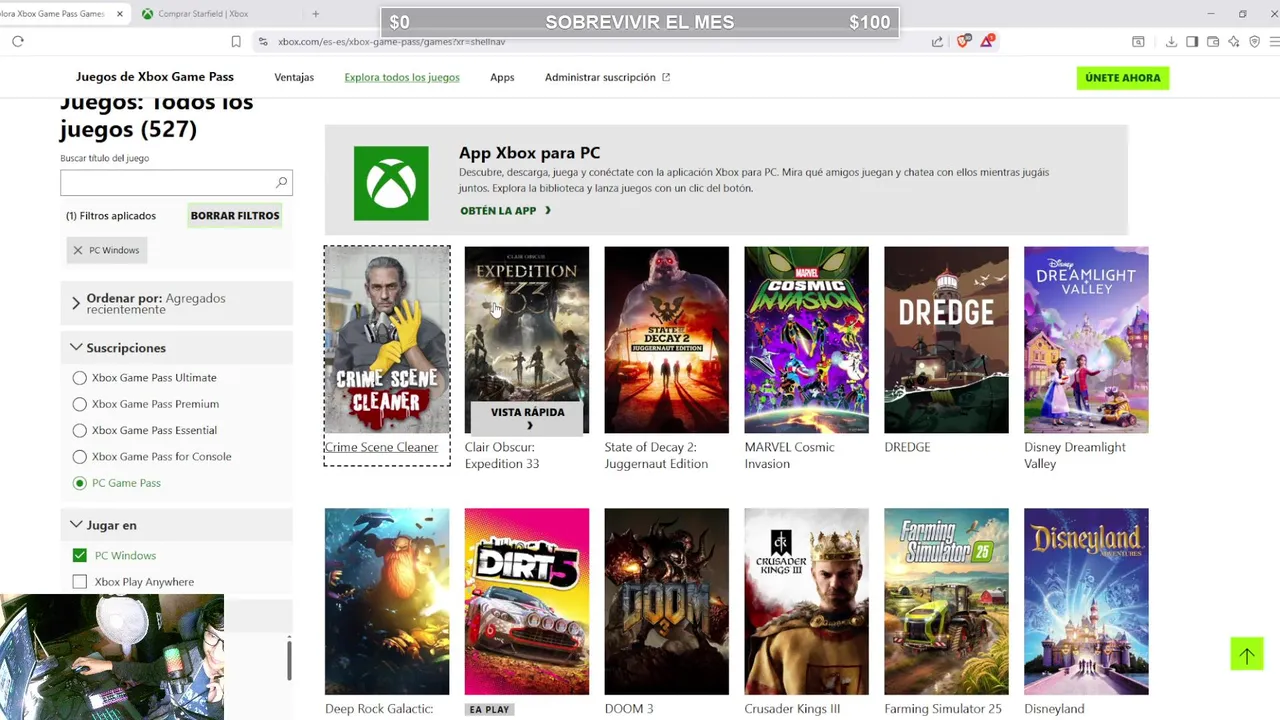Click the Buscar título del juego field

176,182
